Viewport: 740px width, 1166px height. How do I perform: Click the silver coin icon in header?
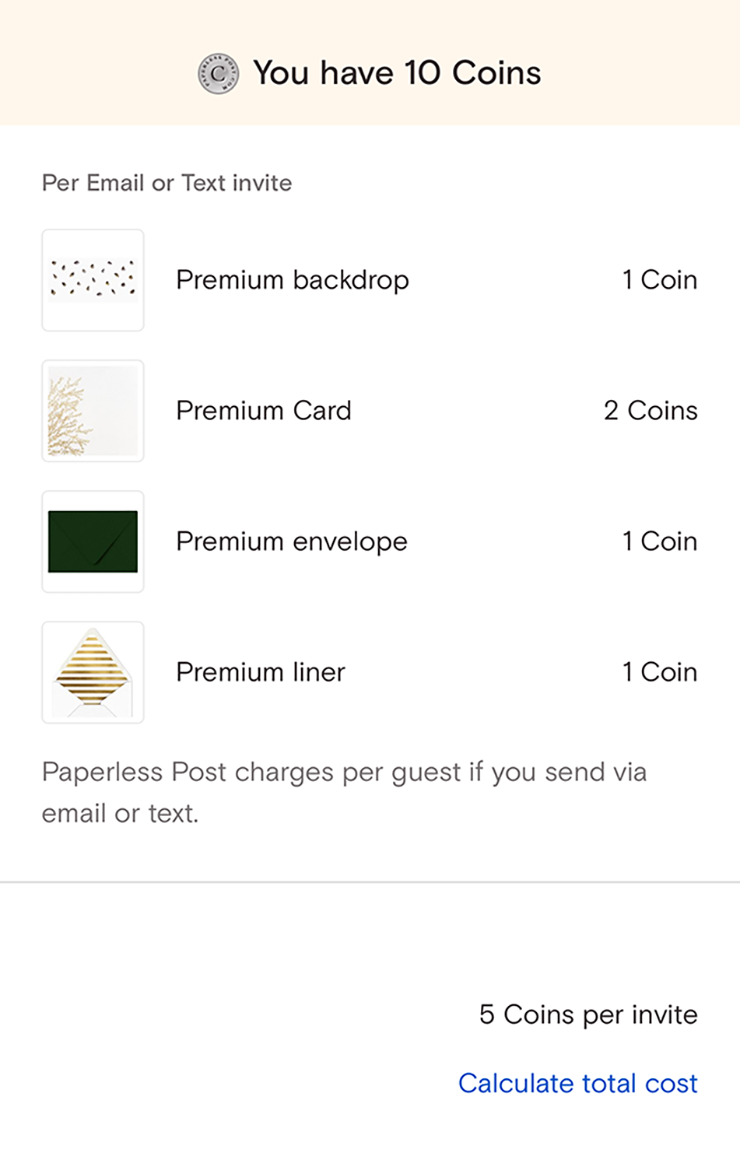(x=218, y=73)
